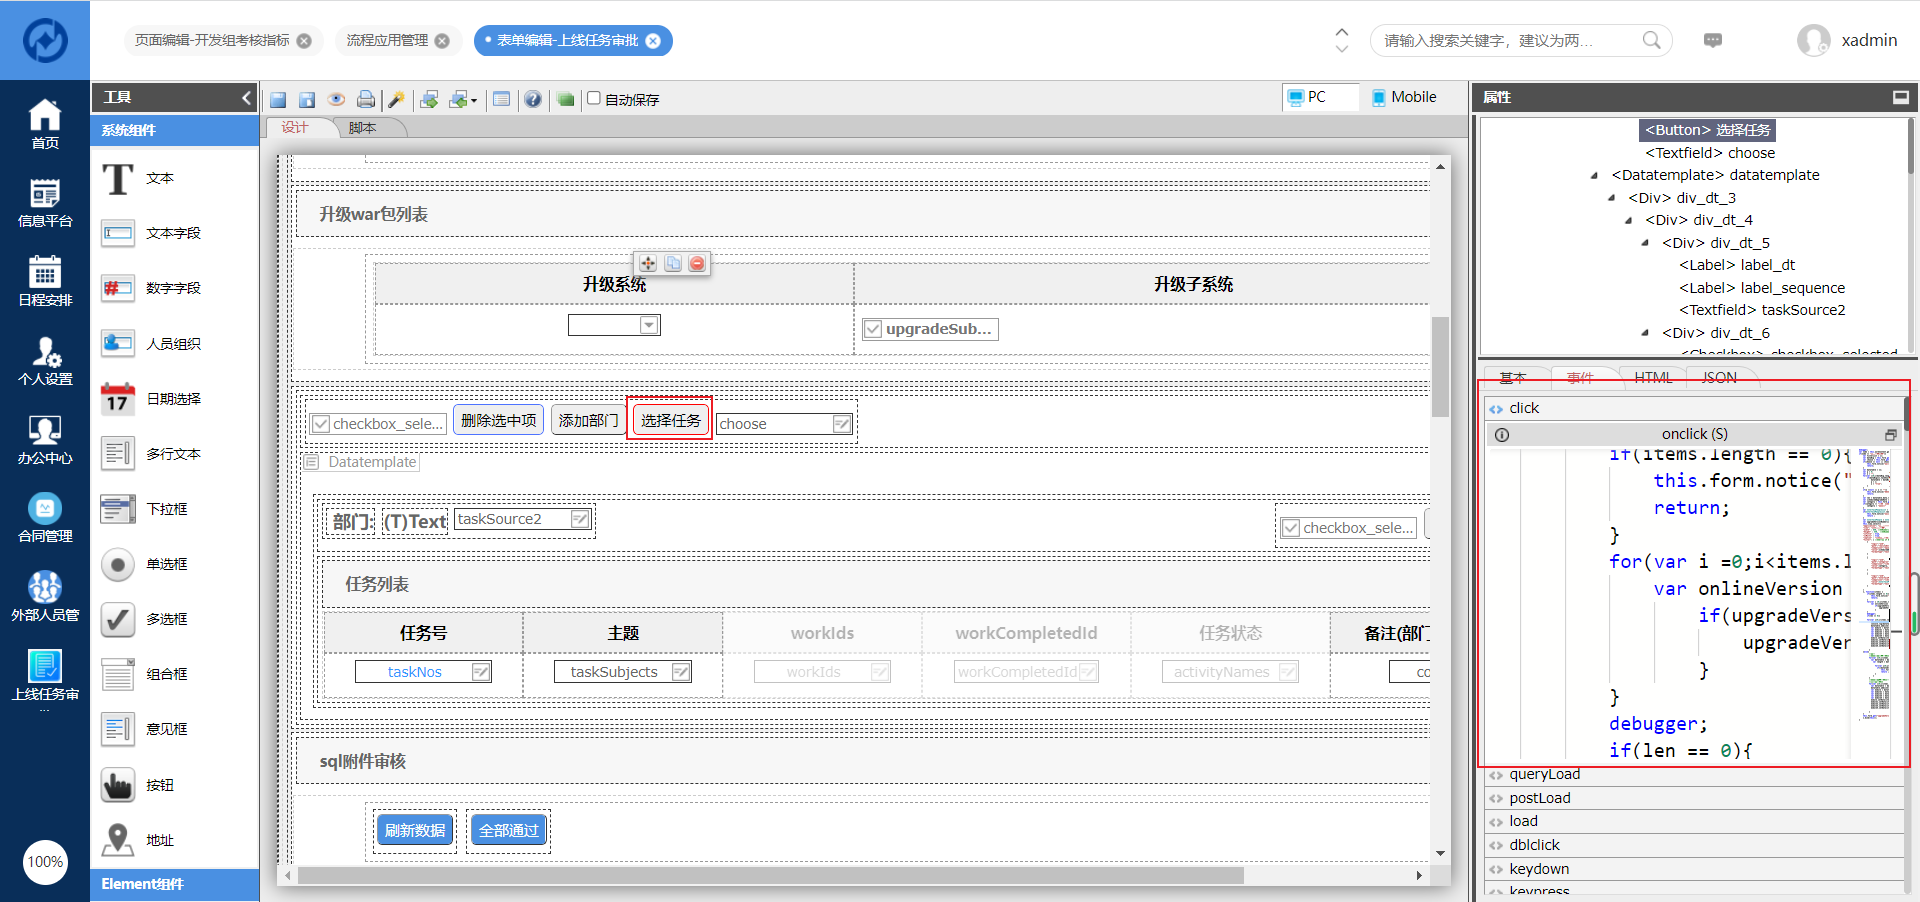Collapse the Datatemplate tree node

tap(1595, 175)
